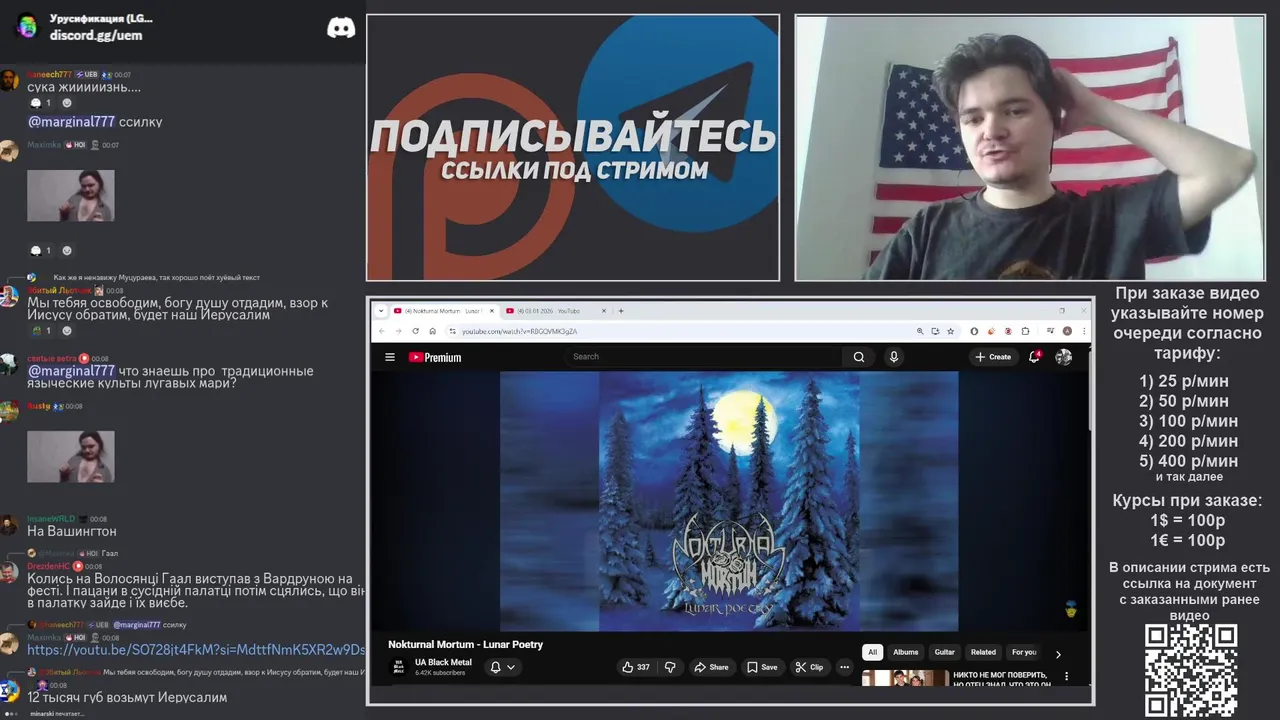Click the video title Nokturnal Mortum - Lunar Poetry

465,644
